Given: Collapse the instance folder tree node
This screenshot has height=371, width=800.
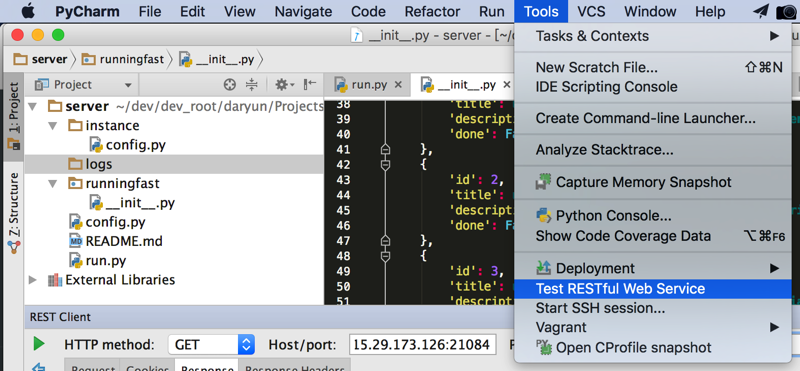Looking at the screenshot, I should point(52,126).
